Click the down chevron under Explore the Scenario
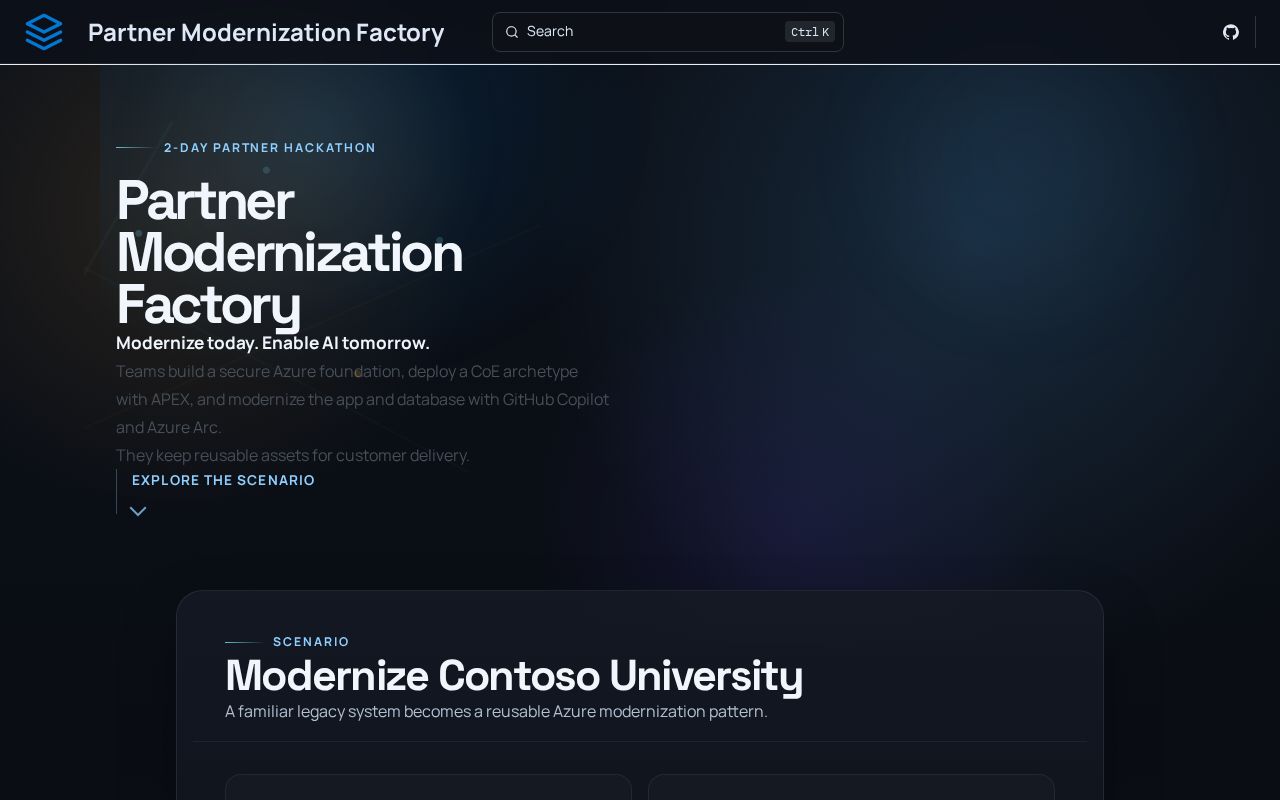The image size is (1280, 800). (138, 511)
